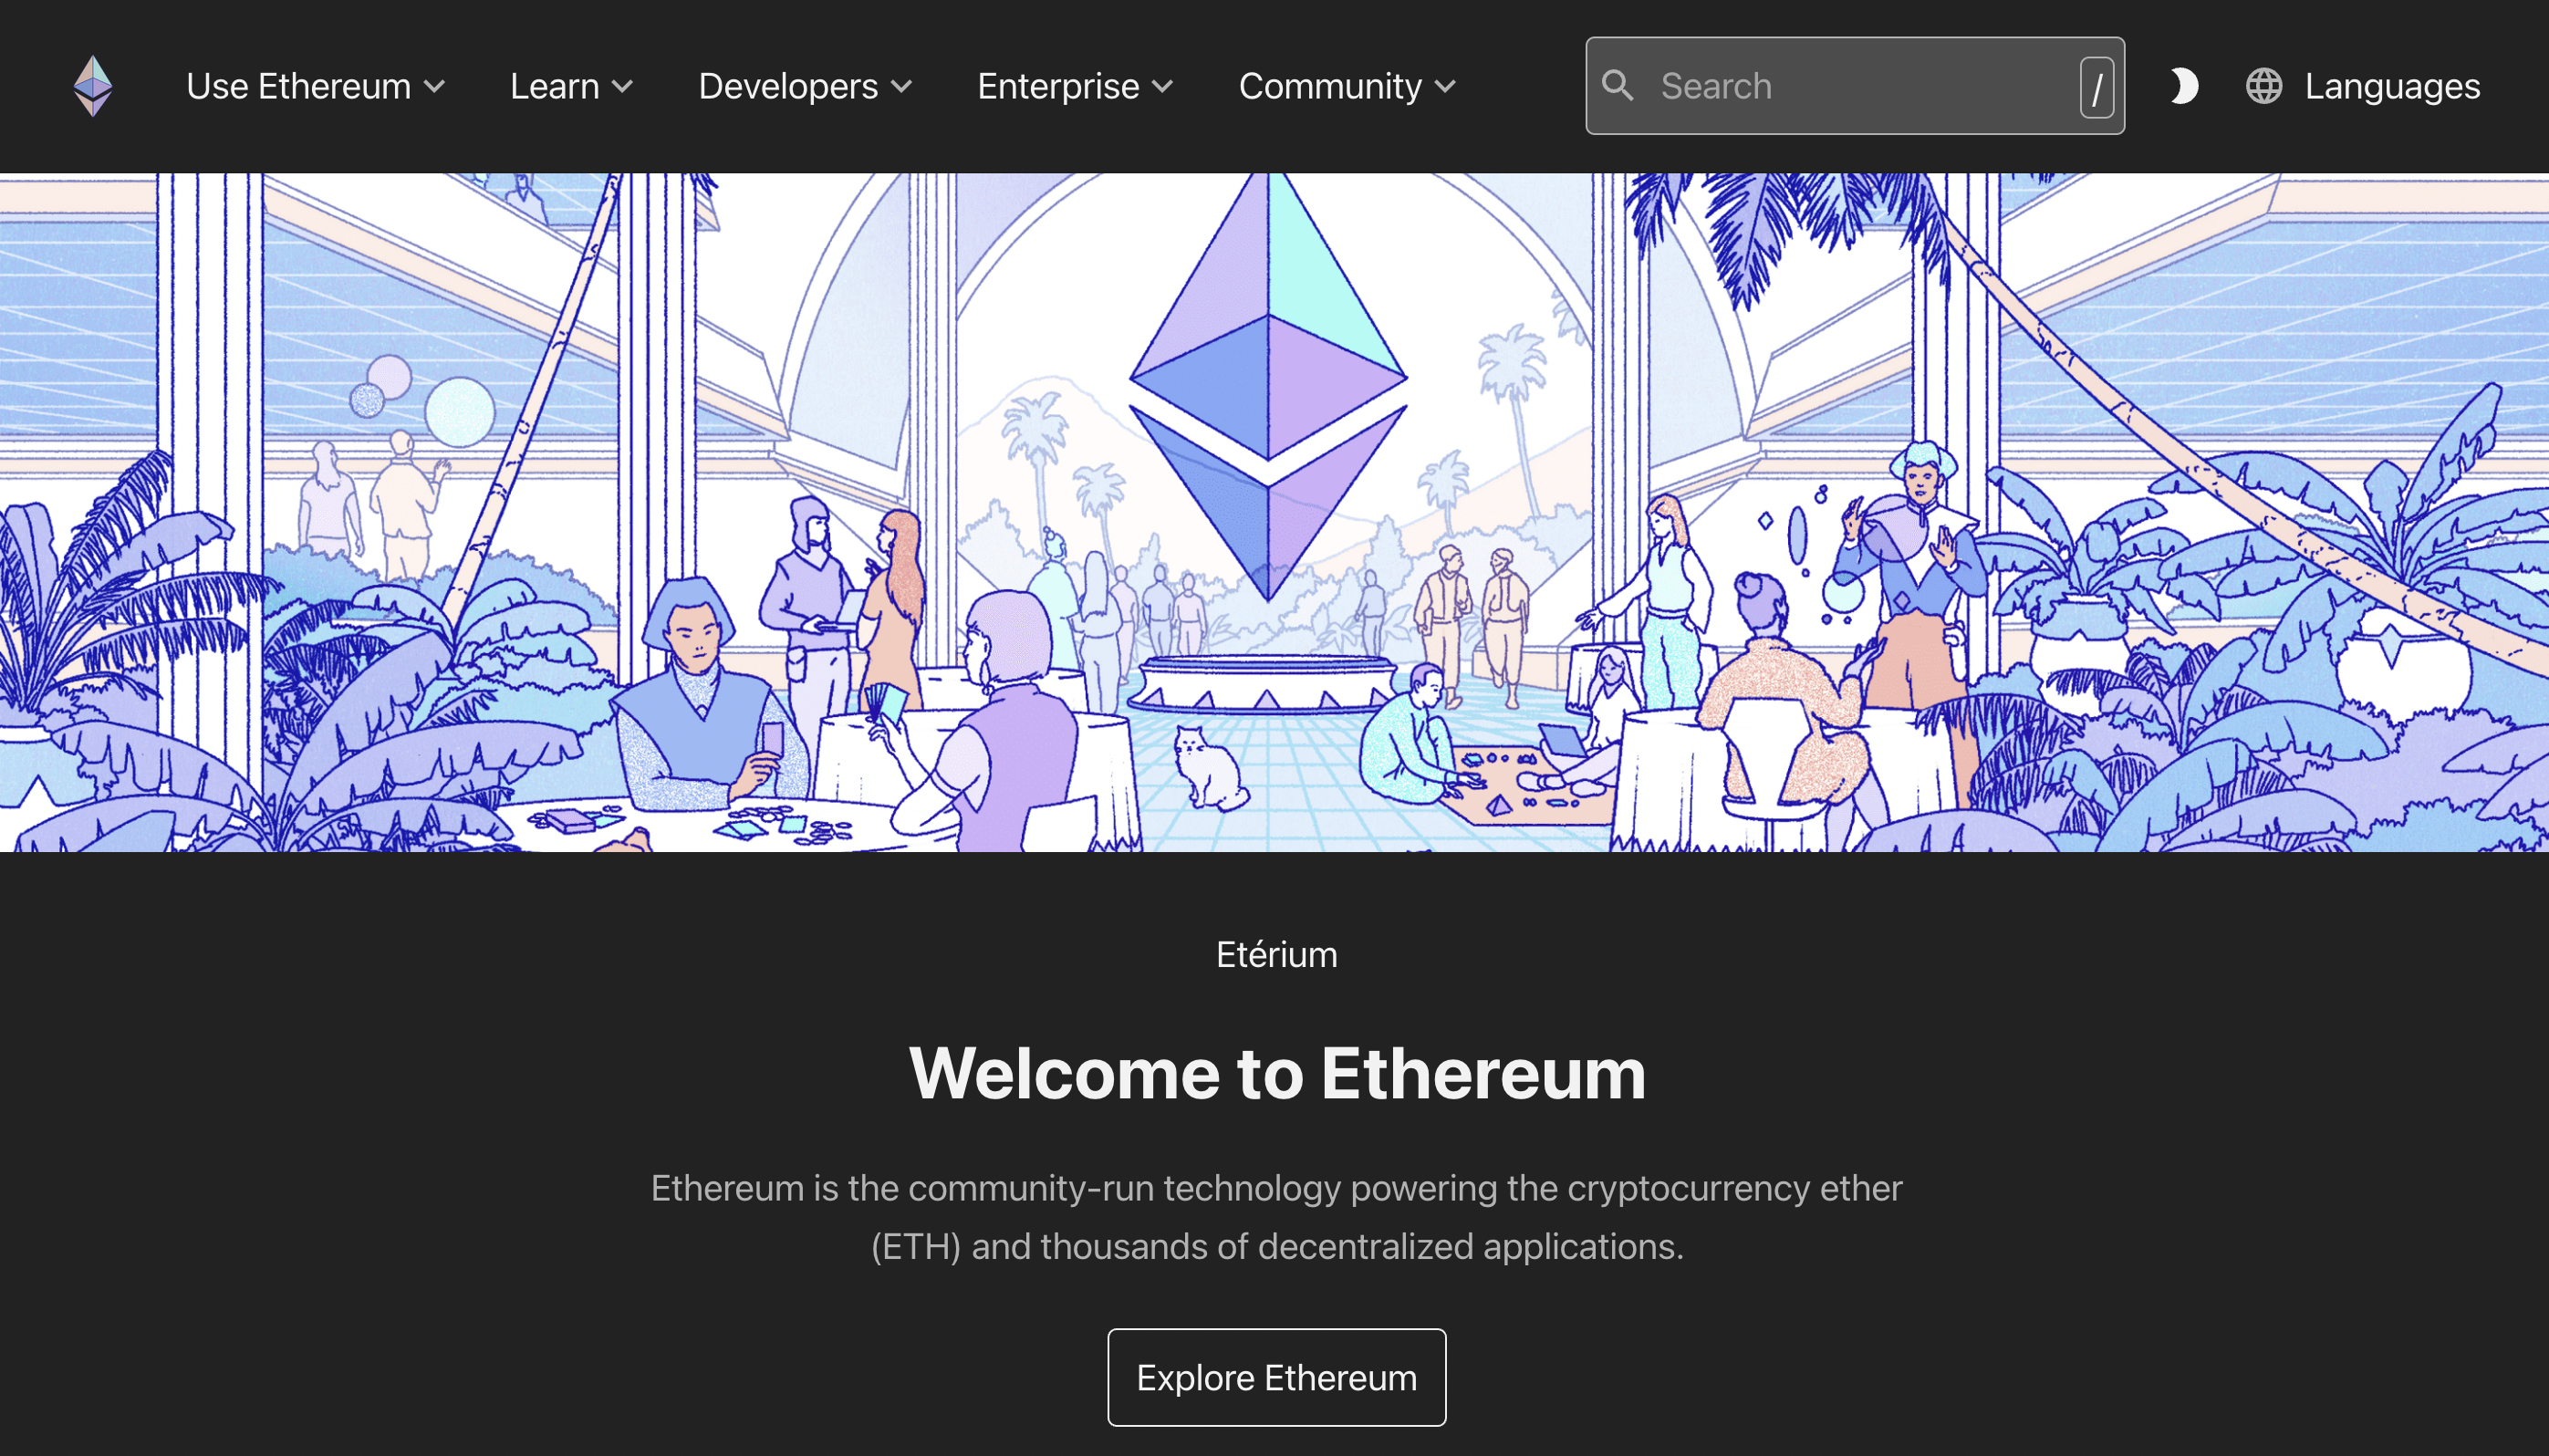The image size is (2549, 1456).
Task: Expand the Enterprise chevron arrow
Action: [1162, 87]
